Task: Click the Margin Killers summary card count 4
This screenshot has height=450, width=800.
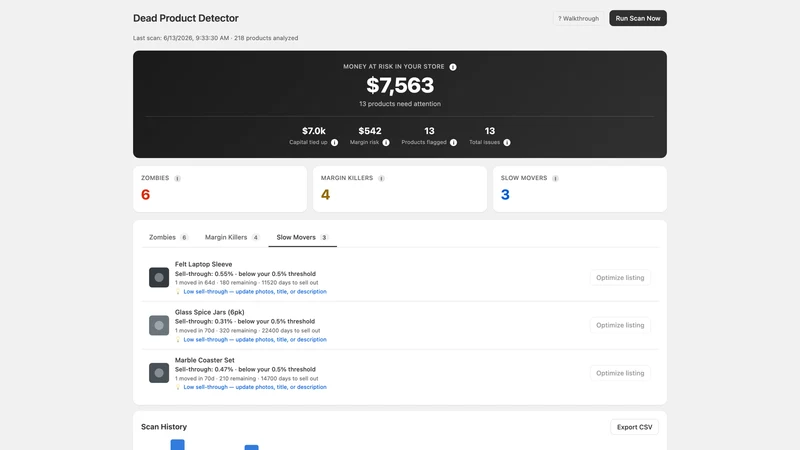Action: [x=326, y=195]
